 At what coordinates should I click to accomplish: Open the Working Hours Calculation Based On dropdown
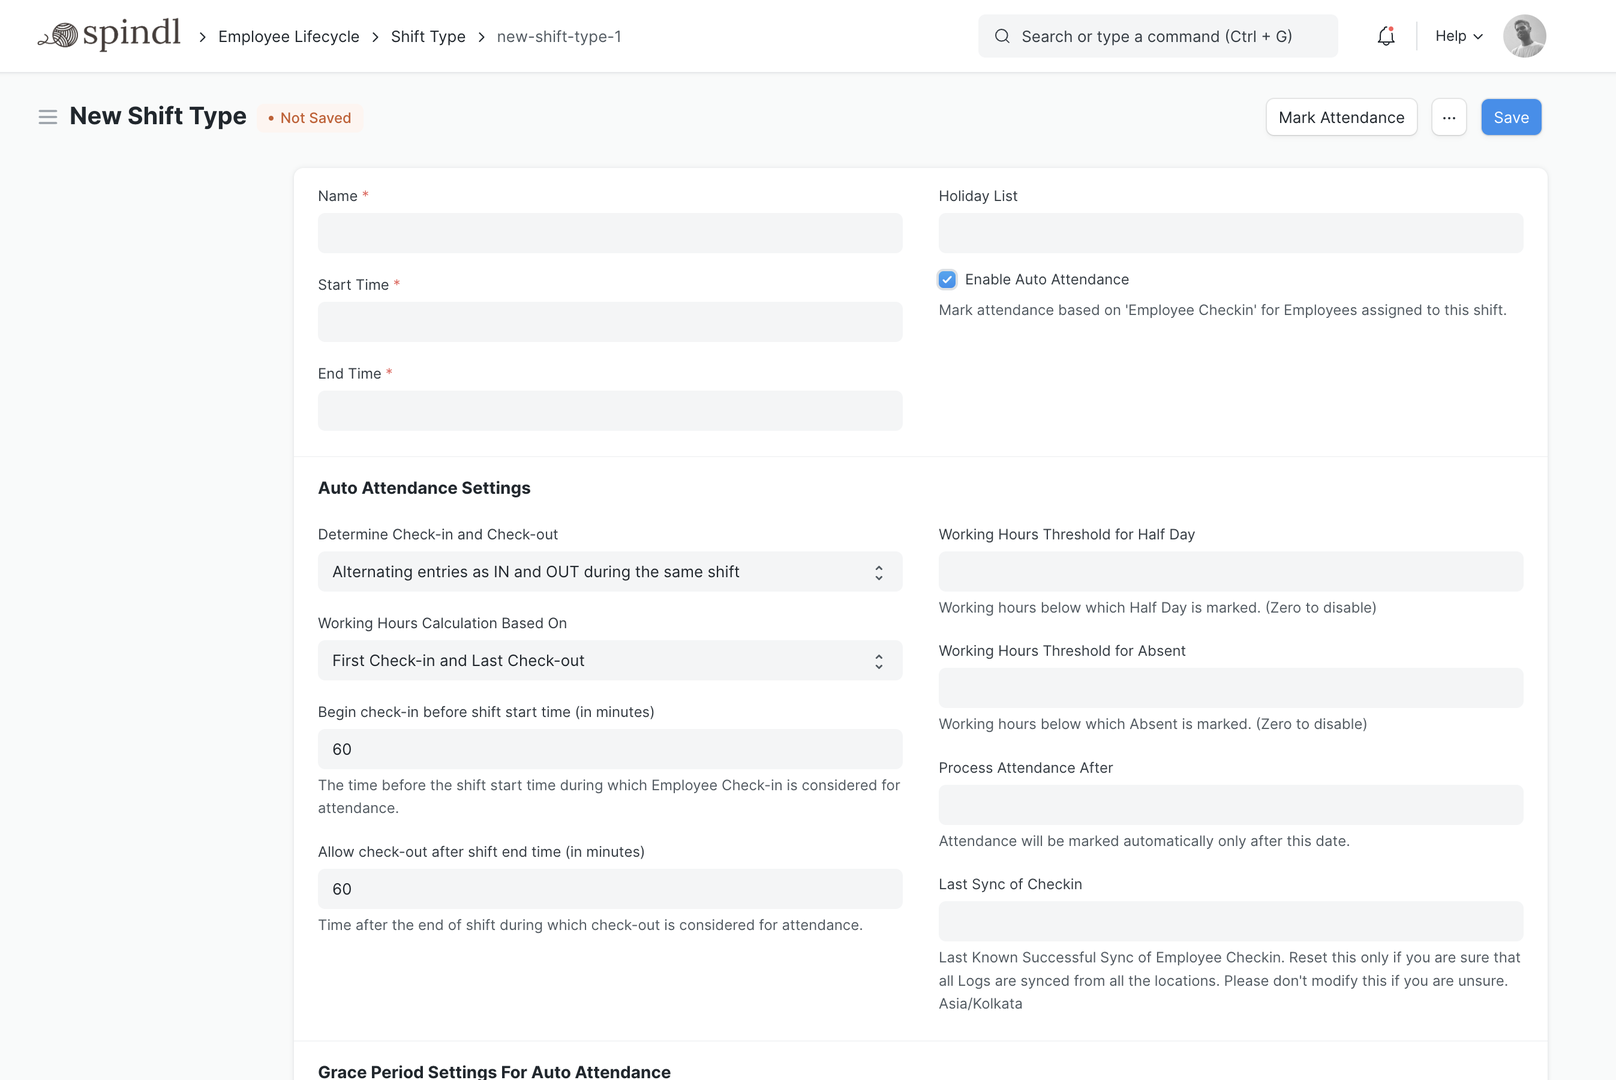coord(610,660)
